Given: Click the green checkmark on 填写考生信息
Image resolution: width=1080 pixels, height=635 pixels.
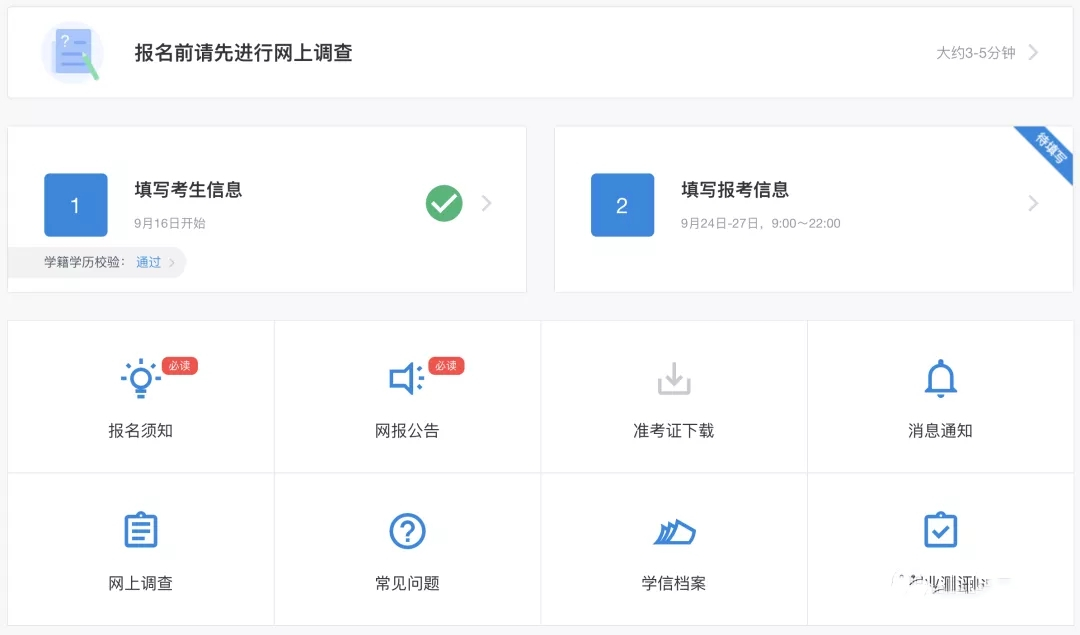Looking at the screenshot, I should (x=444, y=203).
